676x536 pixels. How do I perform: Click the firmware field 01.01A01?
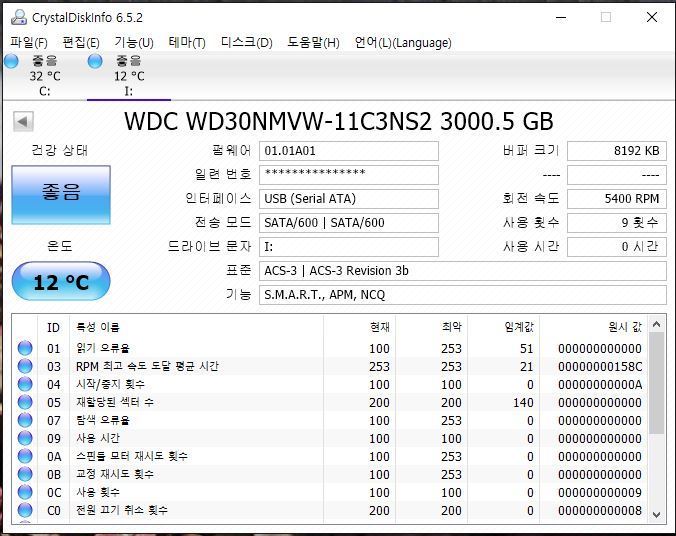click(348, 151)
